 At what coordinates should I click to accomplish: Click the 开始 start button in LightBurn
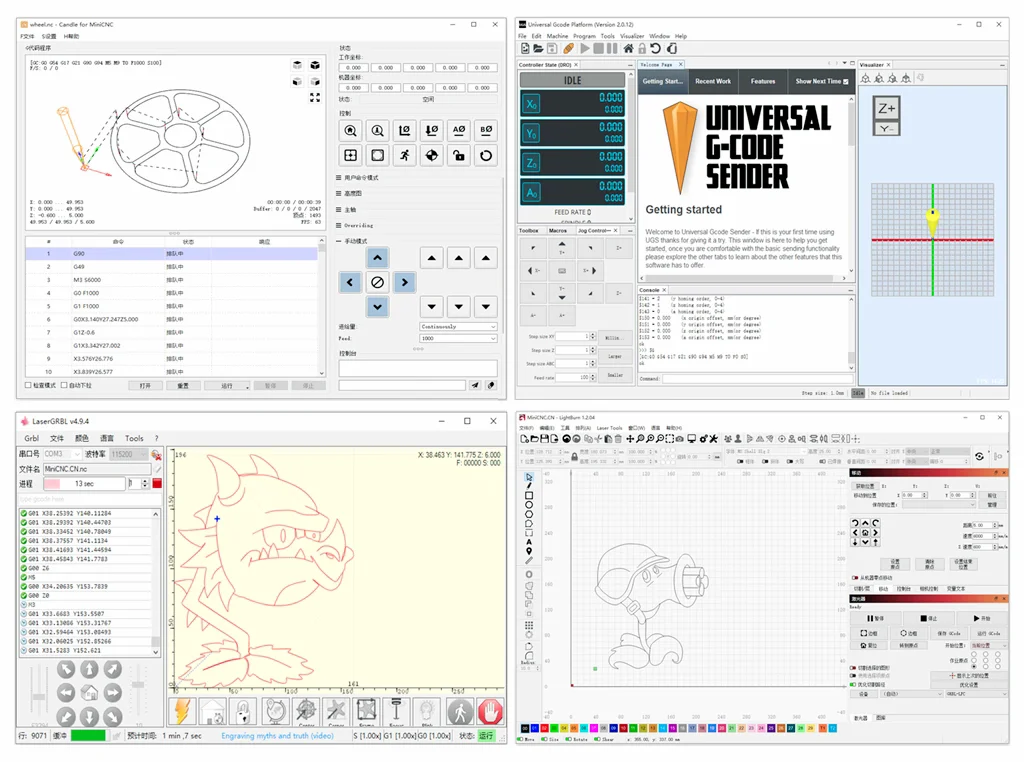pyautogui.click(x=982, y=618)
